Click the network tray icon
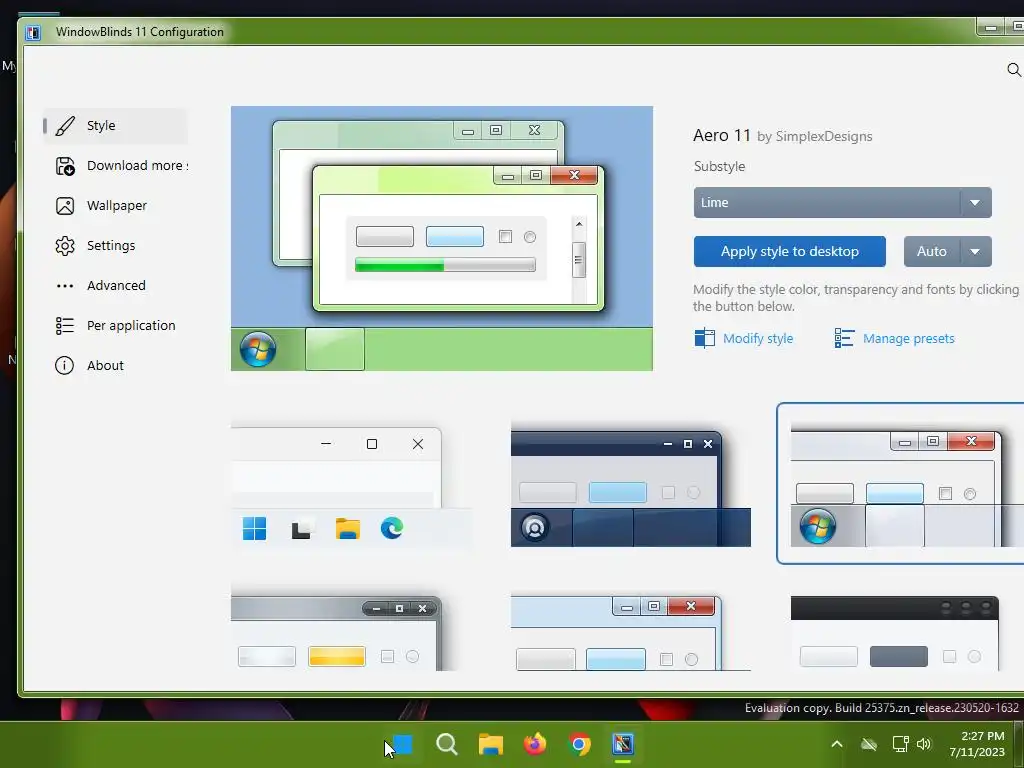This screenshot has width=1024, height=768. pyautogui.click(x=901, y=744)
